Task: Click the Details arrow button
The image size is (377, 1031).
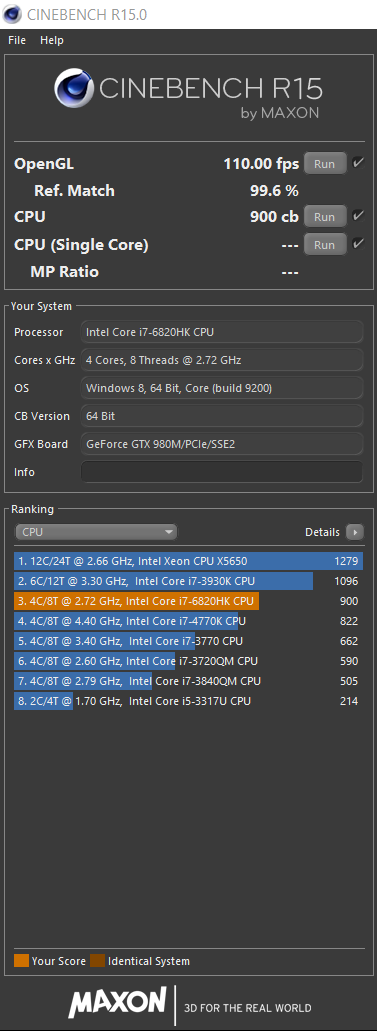Action: 355,532
